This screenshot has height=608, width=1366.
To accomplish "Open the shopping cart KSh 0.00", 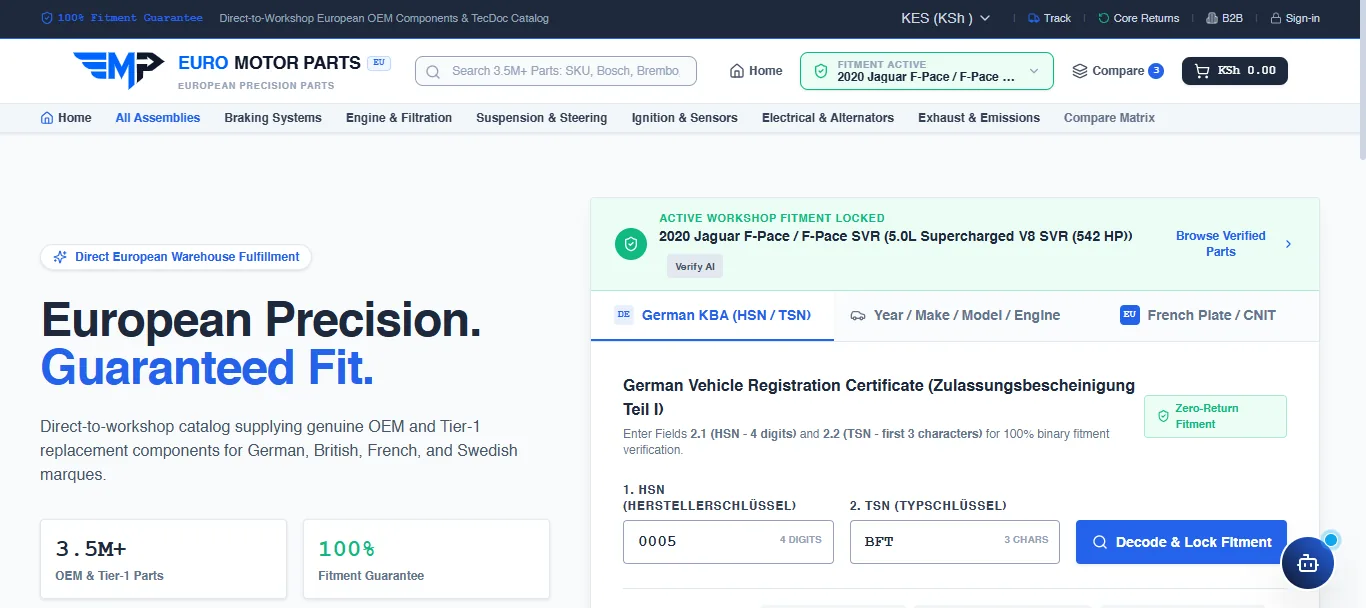I will 1234,71.
